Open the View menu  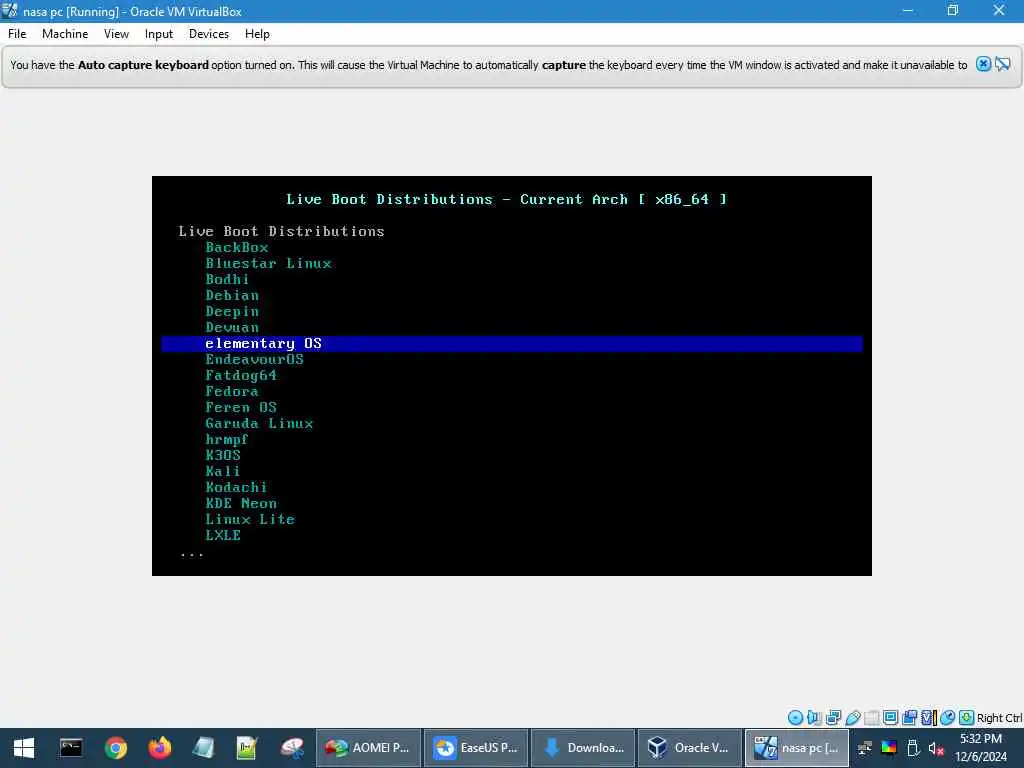116,34
